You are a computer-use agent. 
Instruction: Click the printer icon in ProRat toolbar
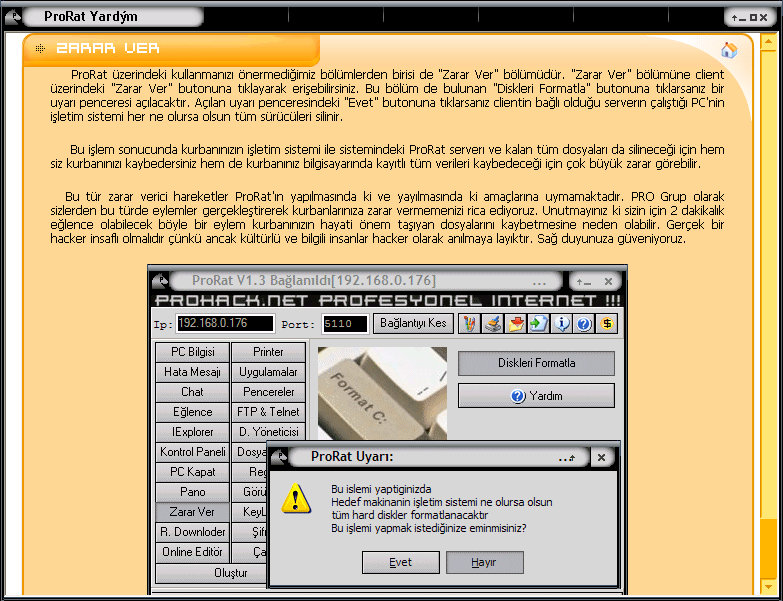pos(493,323)
